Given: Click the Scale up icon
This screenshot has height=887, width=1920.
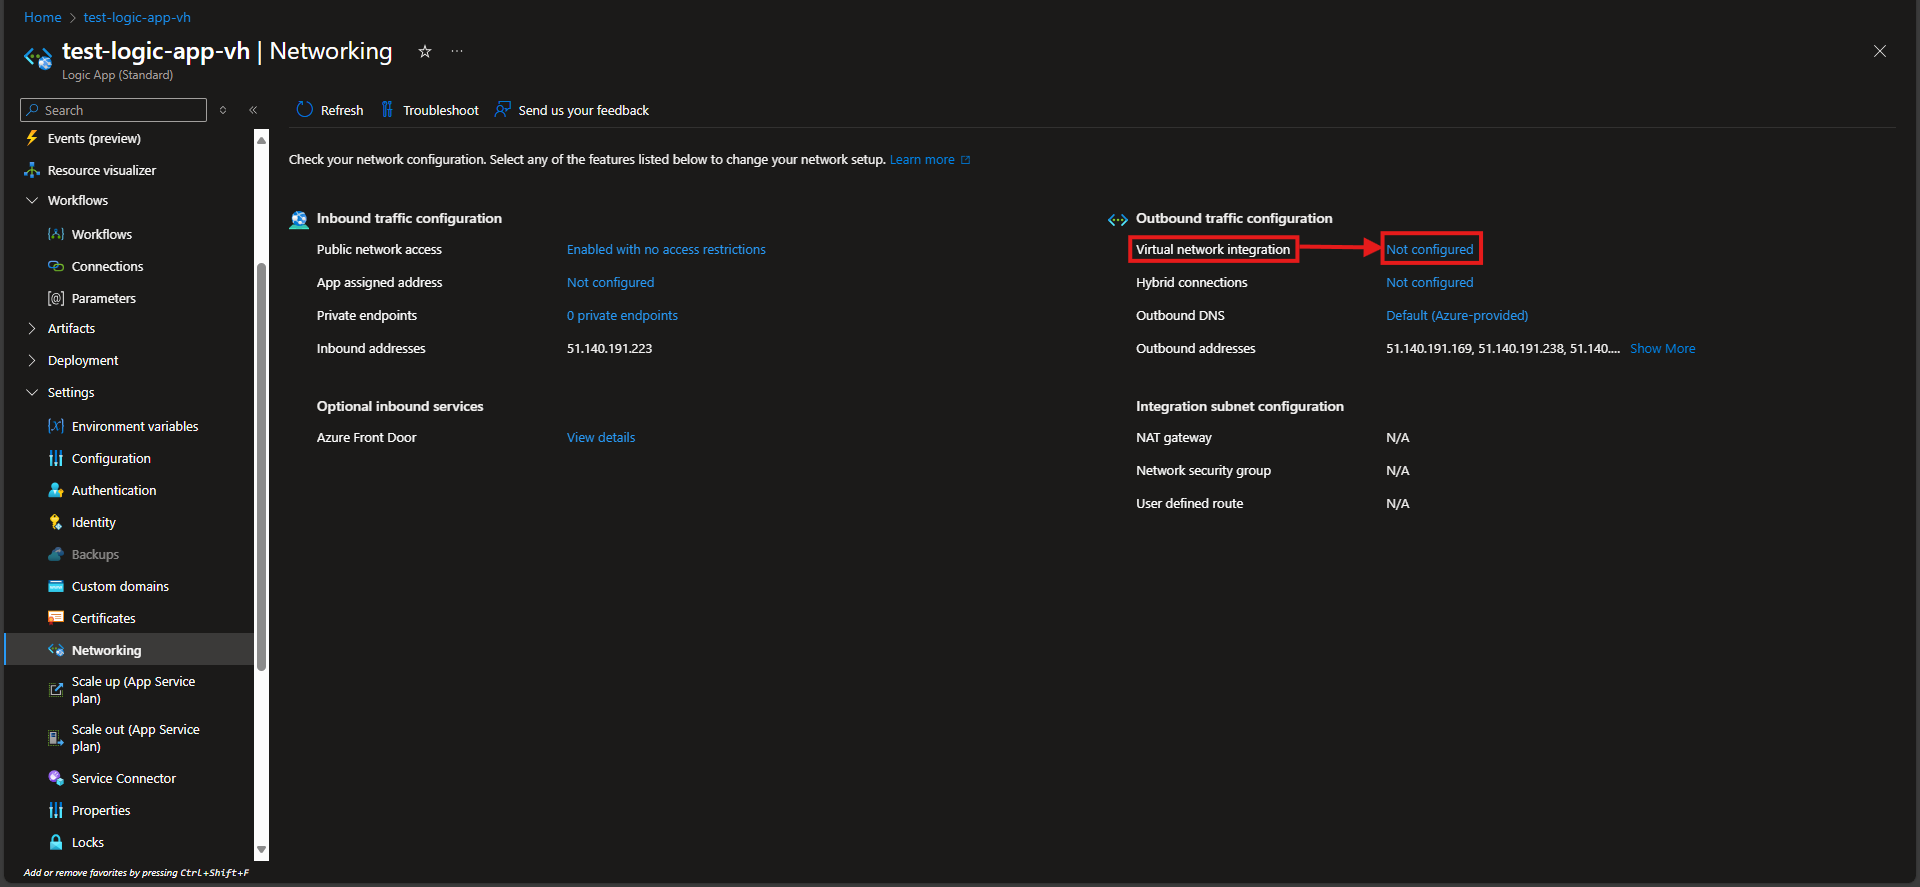Looking at the screenshot, I should (56, 690).
